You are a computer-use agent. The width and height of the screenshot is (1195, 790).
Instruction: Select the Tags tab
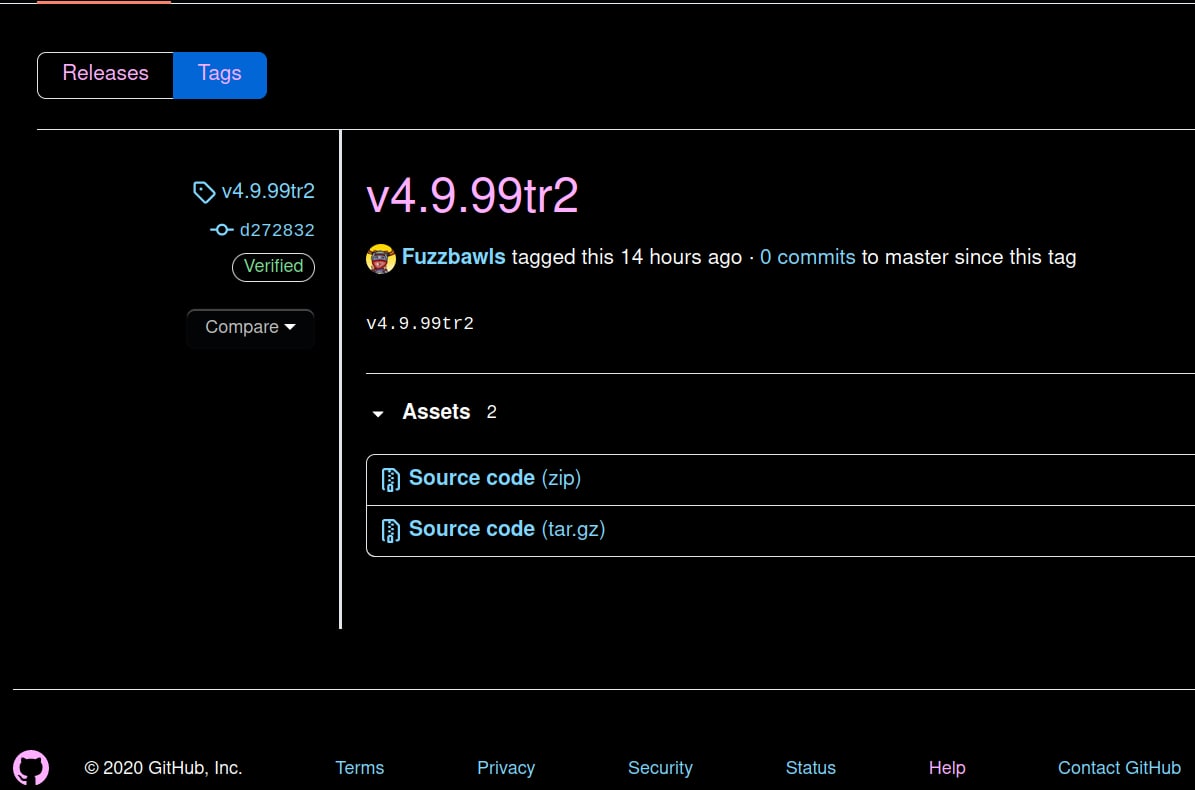pyautogui.click(x=219, y=75)
